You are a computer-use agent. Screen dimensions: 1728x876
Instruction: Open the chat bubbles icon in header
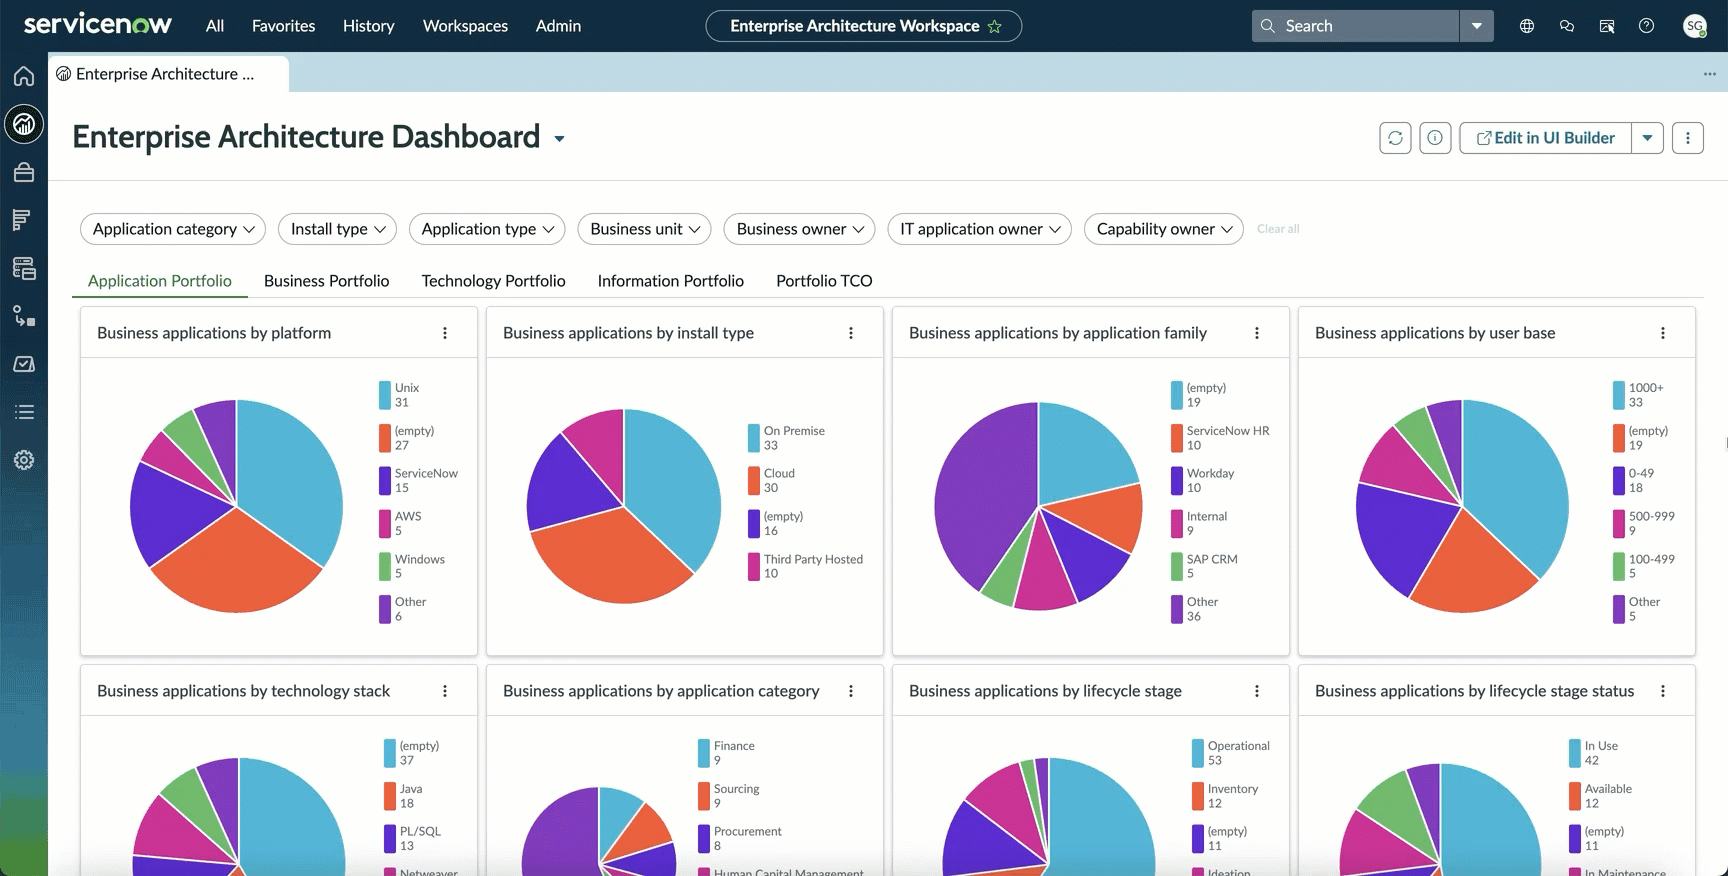point(1567,26)
